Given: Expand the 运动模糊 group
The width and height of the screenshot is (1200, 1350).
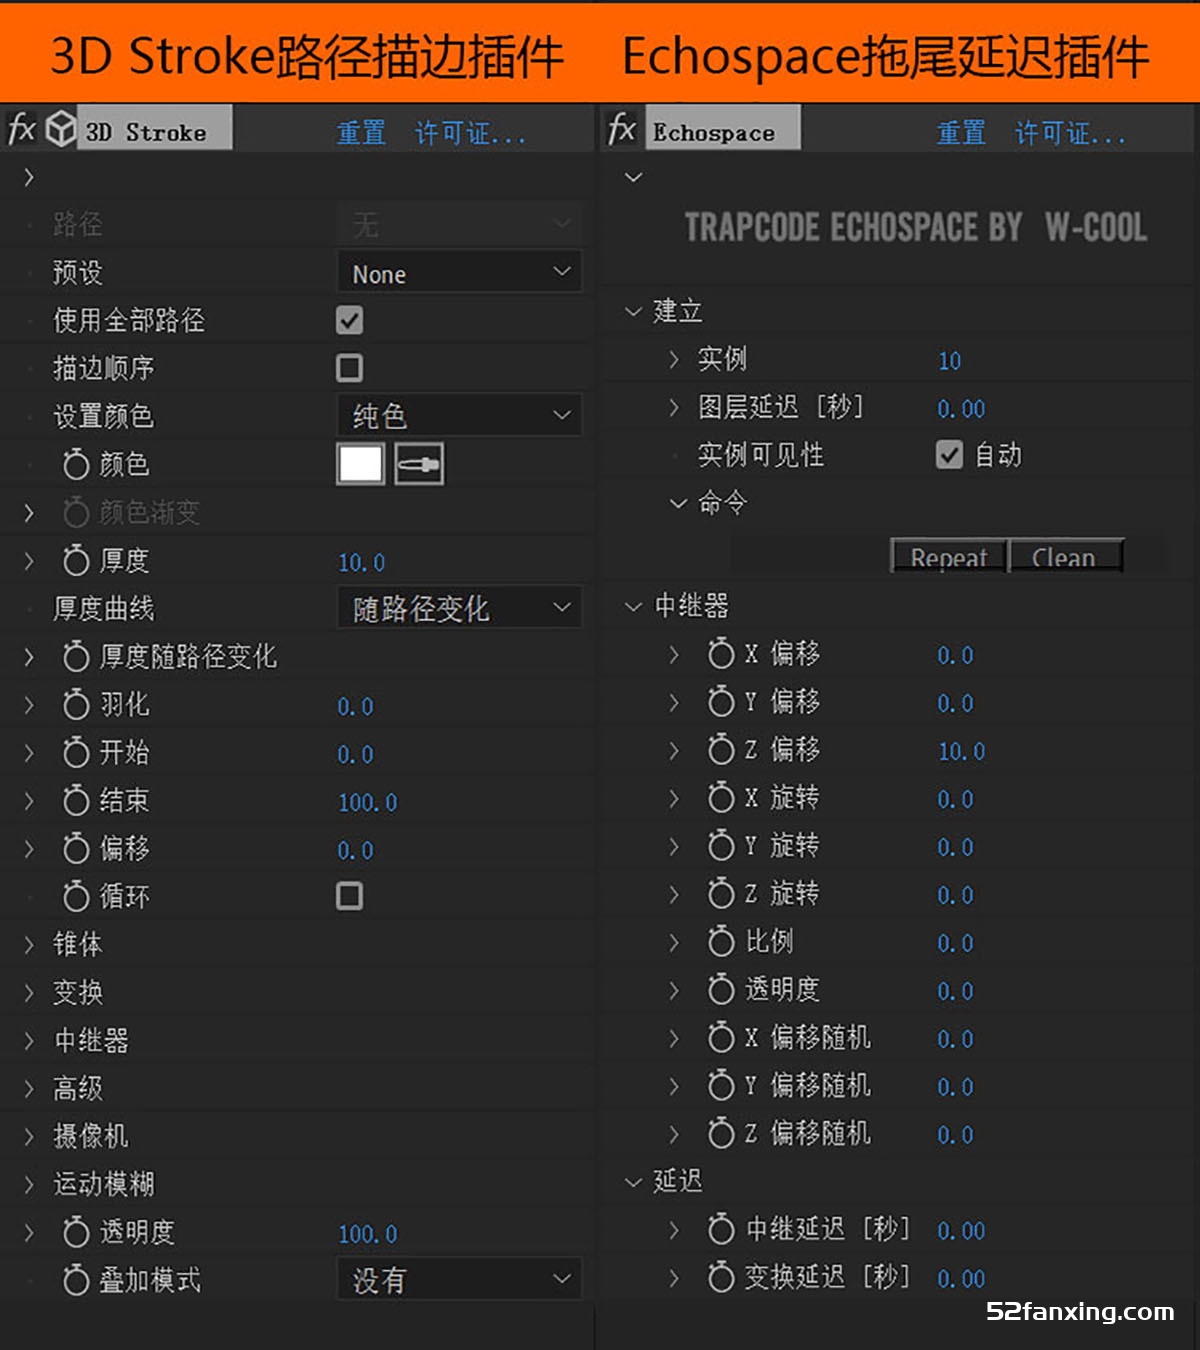Looking at the screenshot, I should tap(29, 1184).
